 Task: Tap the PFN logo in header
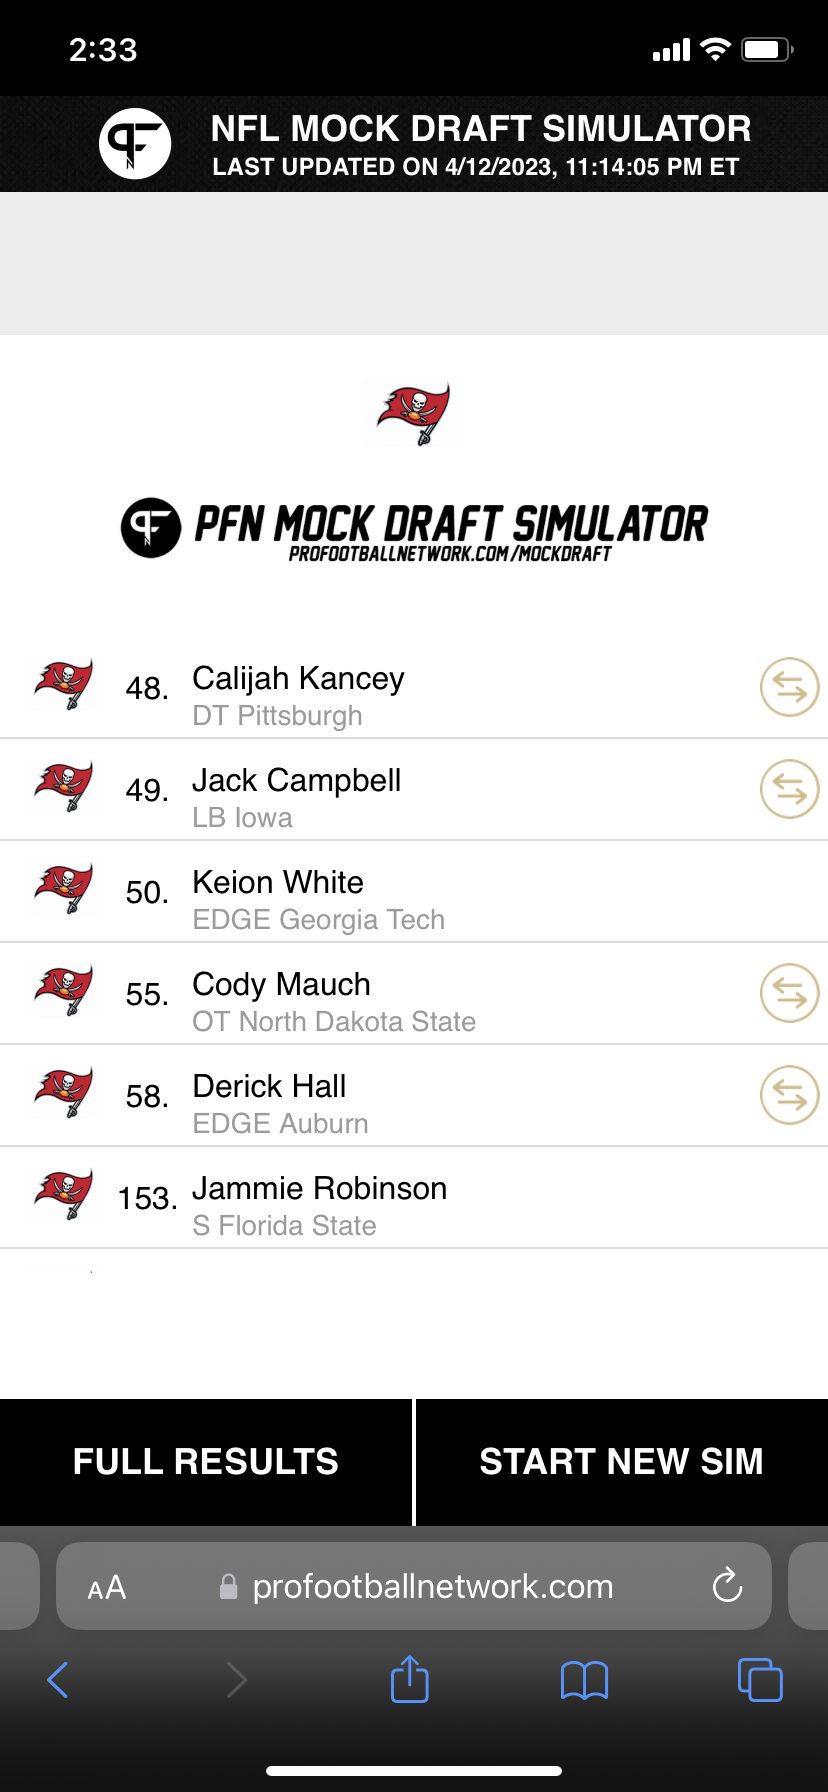pos(135,144)
